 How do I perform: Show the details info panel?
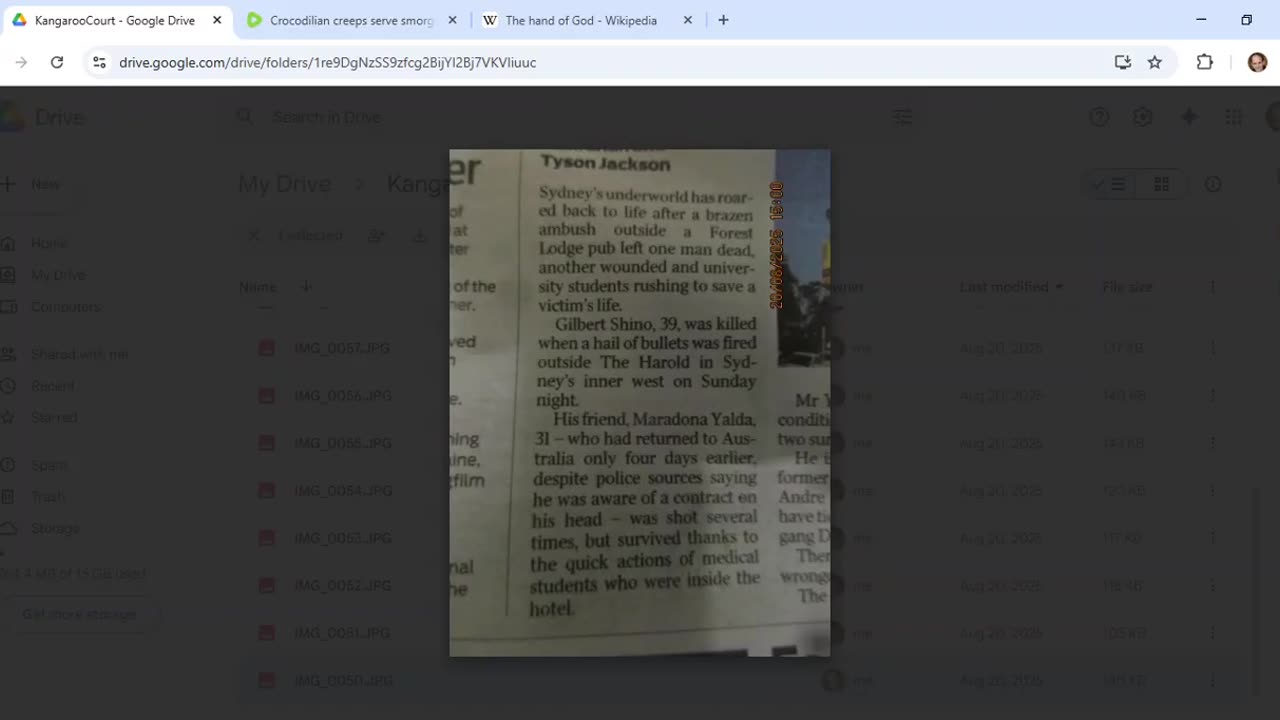click(1213, 184)
